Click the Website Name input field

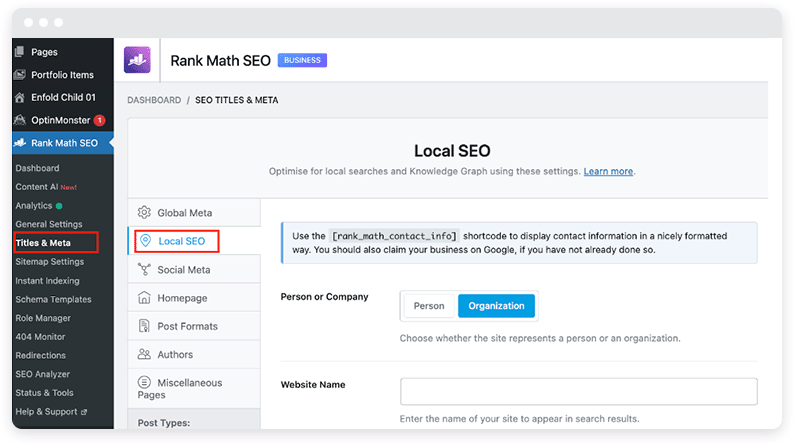click(579, 391)
